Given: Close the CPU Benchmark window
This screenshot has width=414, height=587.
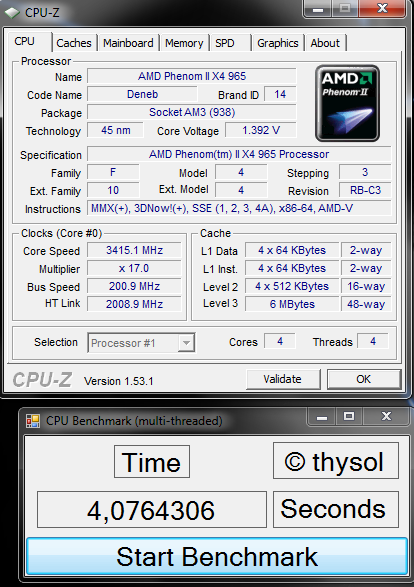Looking at the screenshot, I should tap(386, 416).
